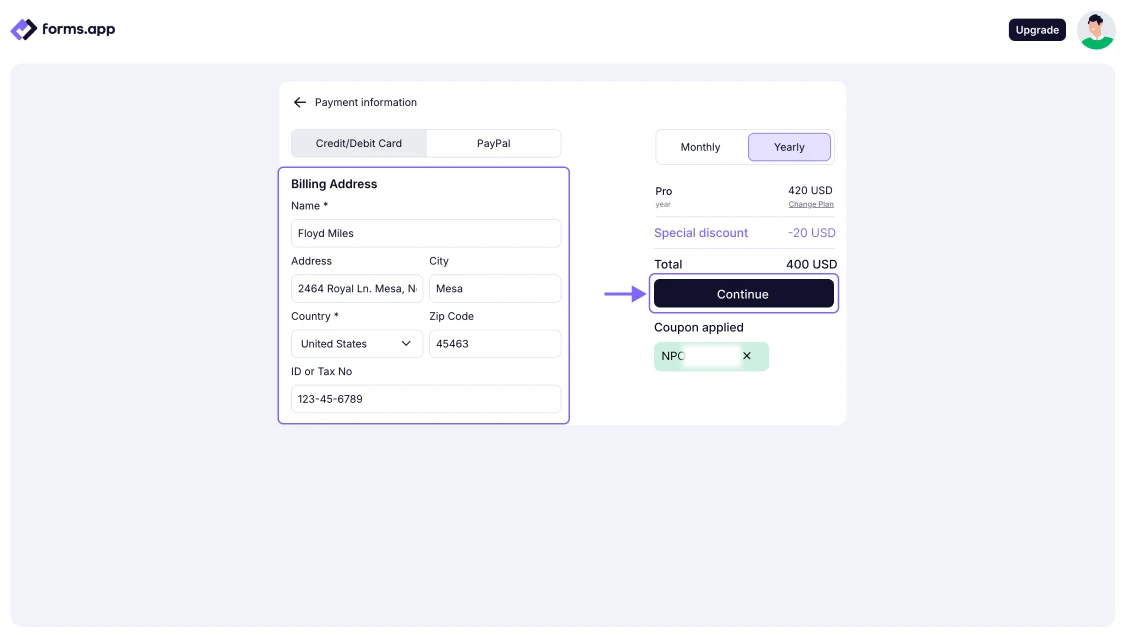Edit the City field containing Mesa
The image size is (1125, 635).
494,289
